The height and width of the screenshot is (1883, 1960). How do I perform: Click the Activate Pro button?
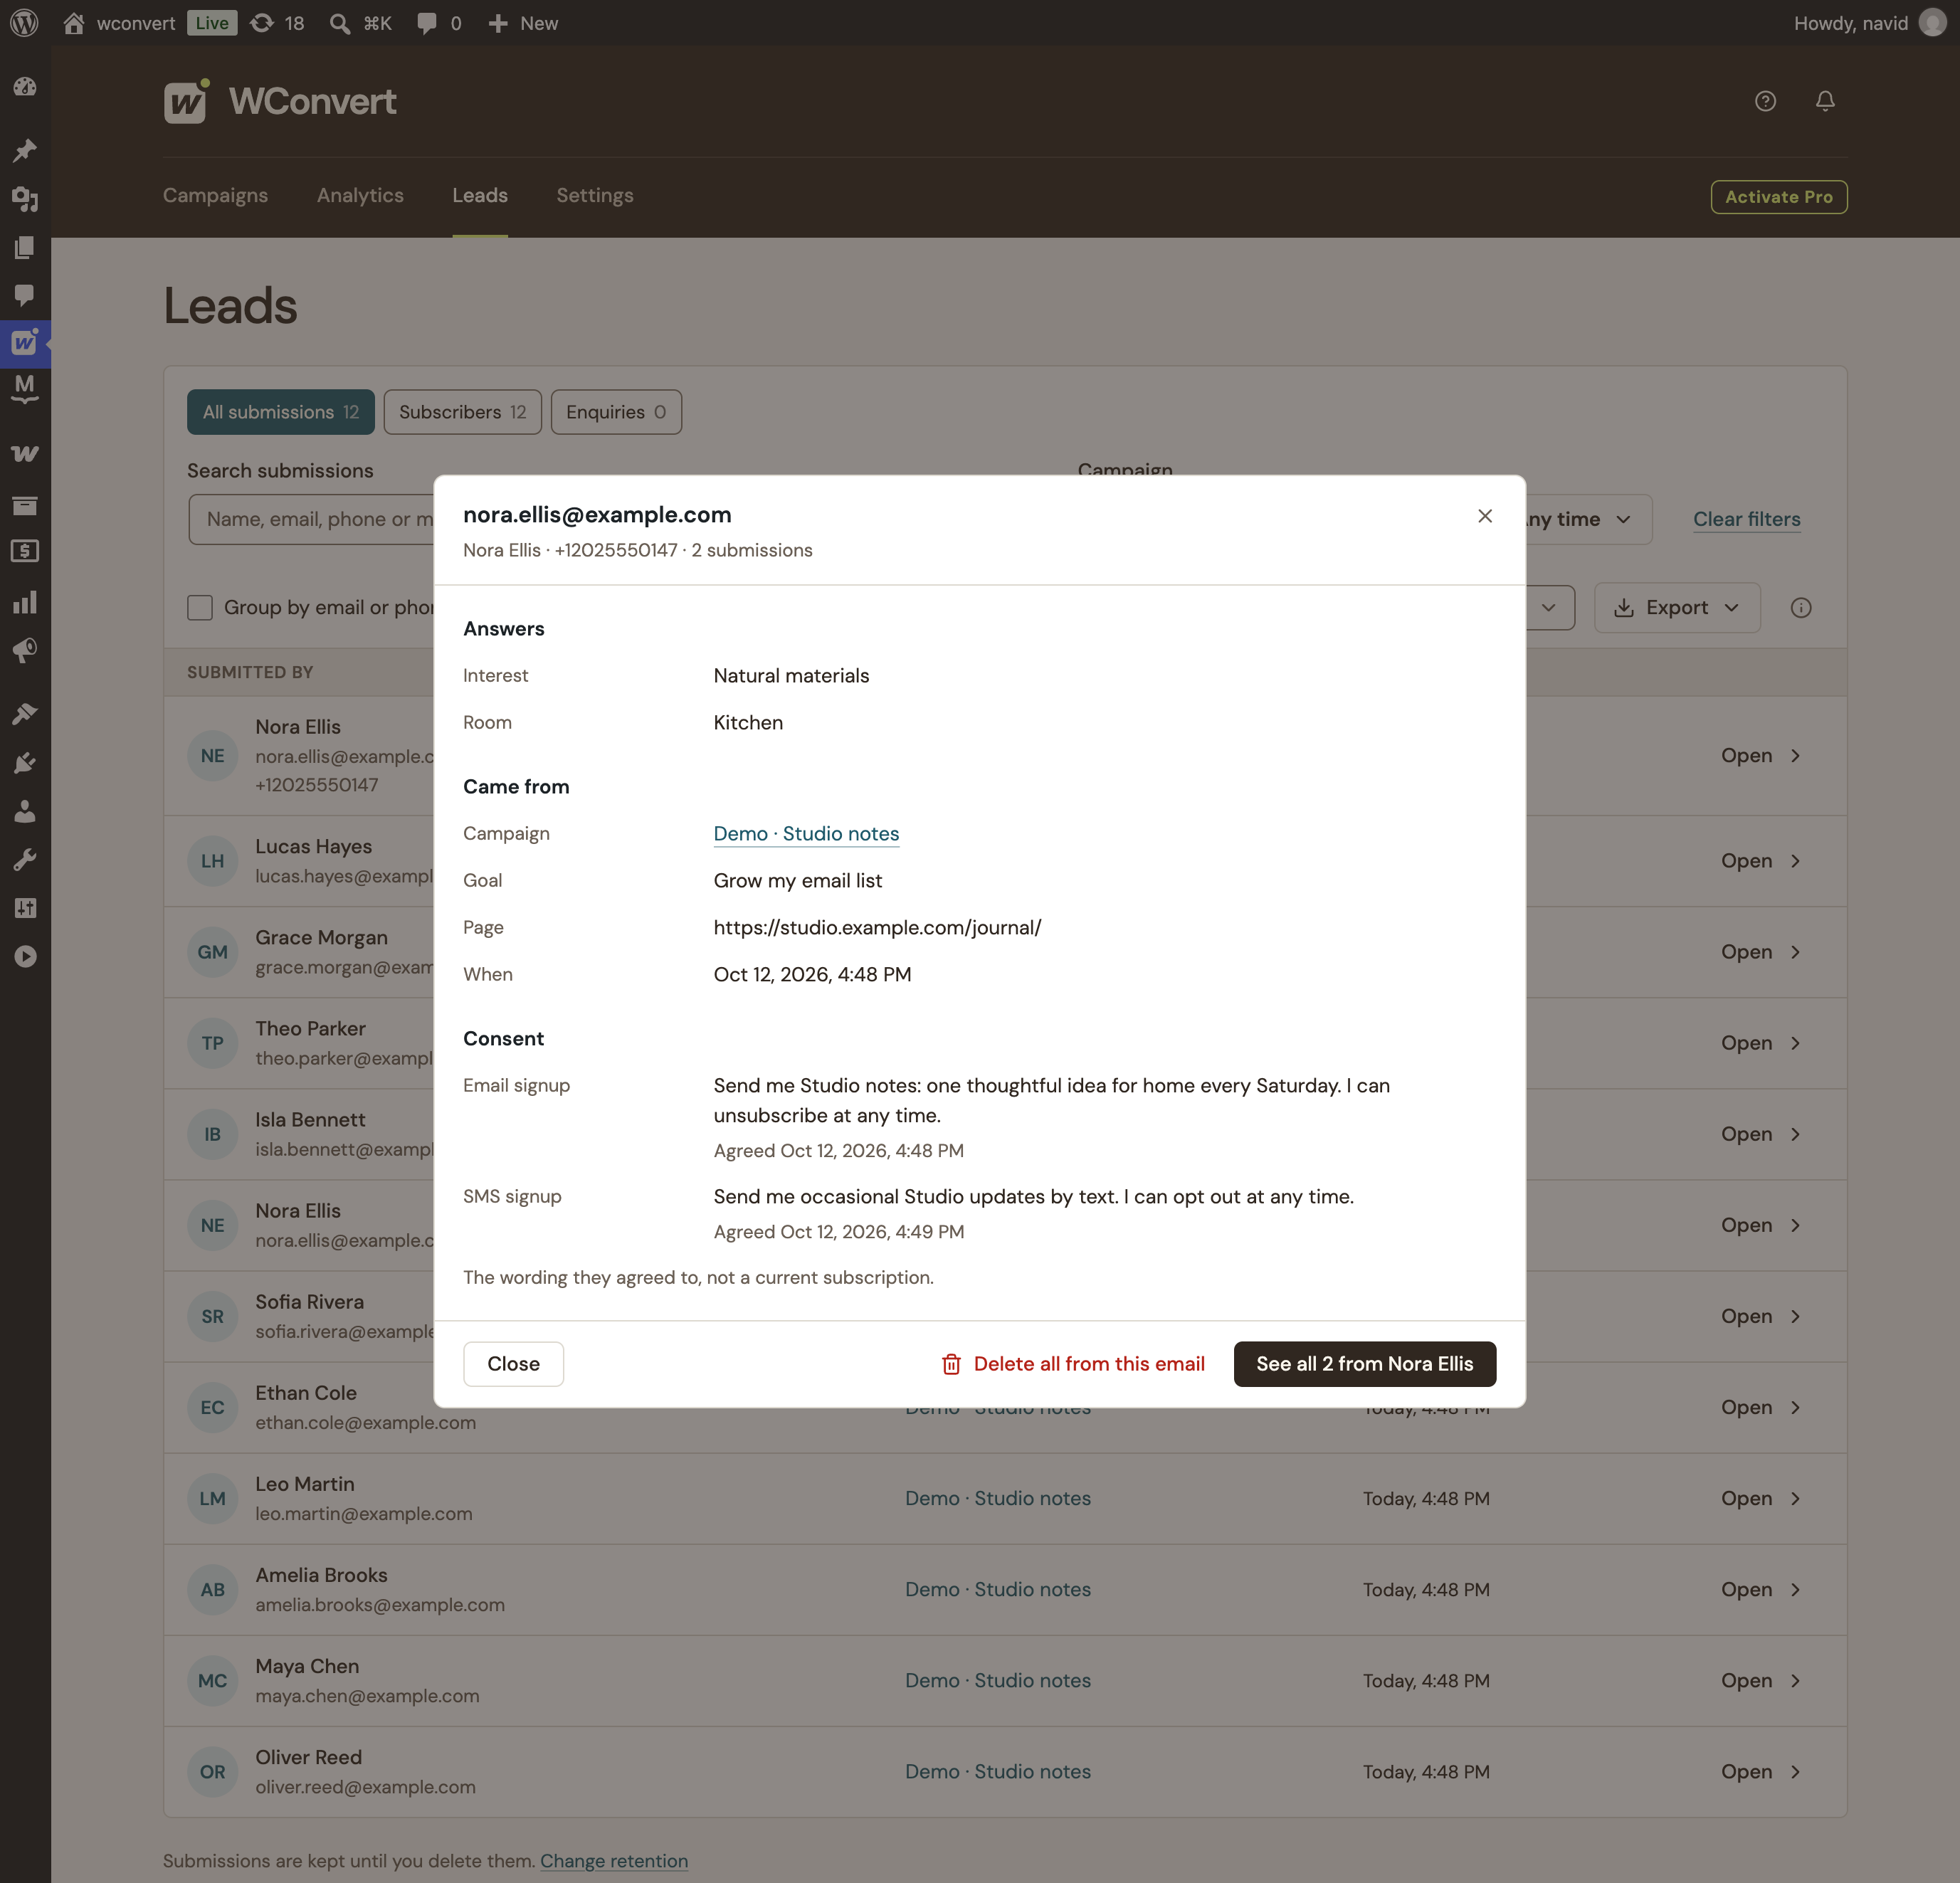click(x=1778, y=197)
